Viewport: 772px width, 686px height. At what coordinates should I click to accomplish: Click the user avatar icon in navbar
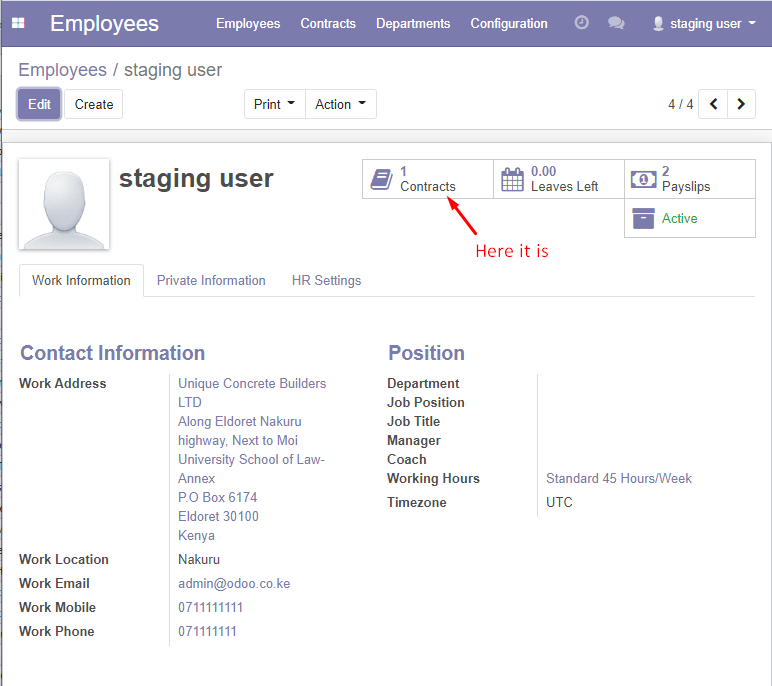(x=658, y=23)
